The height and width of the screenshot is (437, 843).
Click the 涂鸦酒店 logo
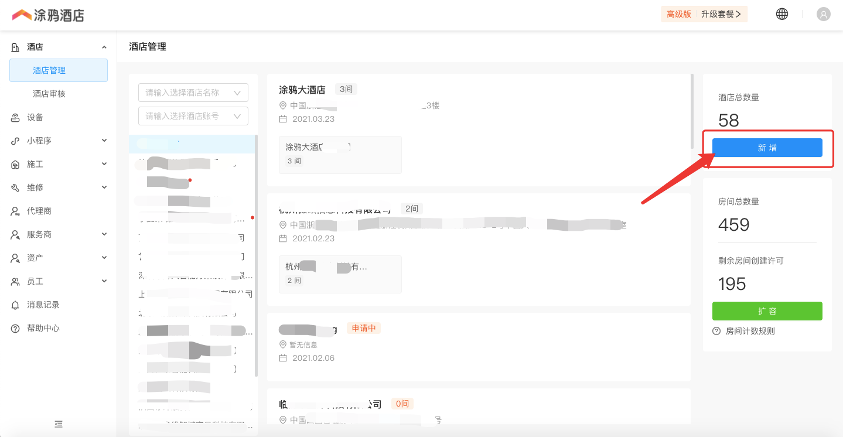click(47, 15)
